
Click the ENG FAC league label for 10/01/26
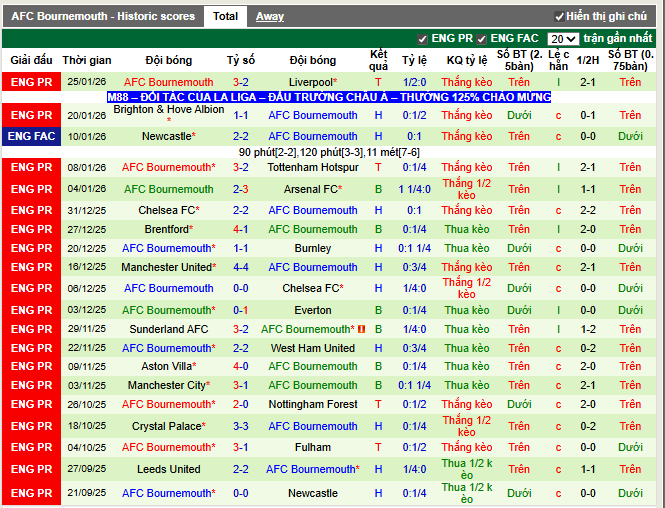click(31, 136)
